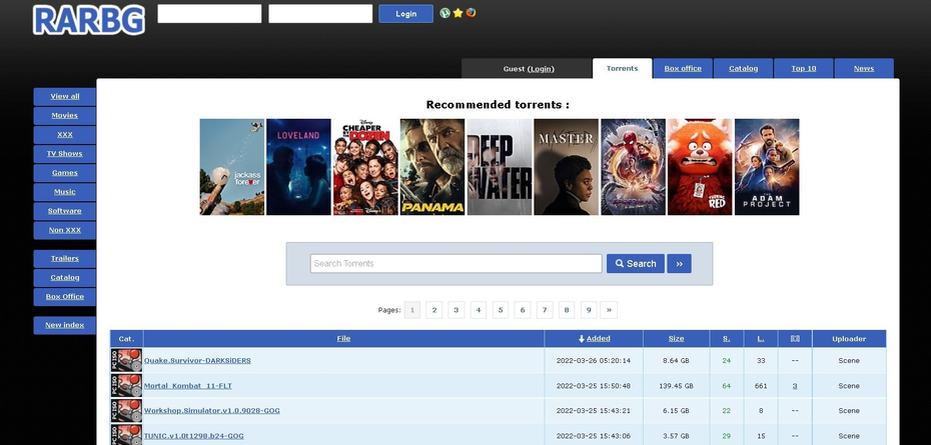Click category icon for Workshop.Simulator row
Image resolution: width=931 pixels, height=445 pixels.
[x=126, y=411]
